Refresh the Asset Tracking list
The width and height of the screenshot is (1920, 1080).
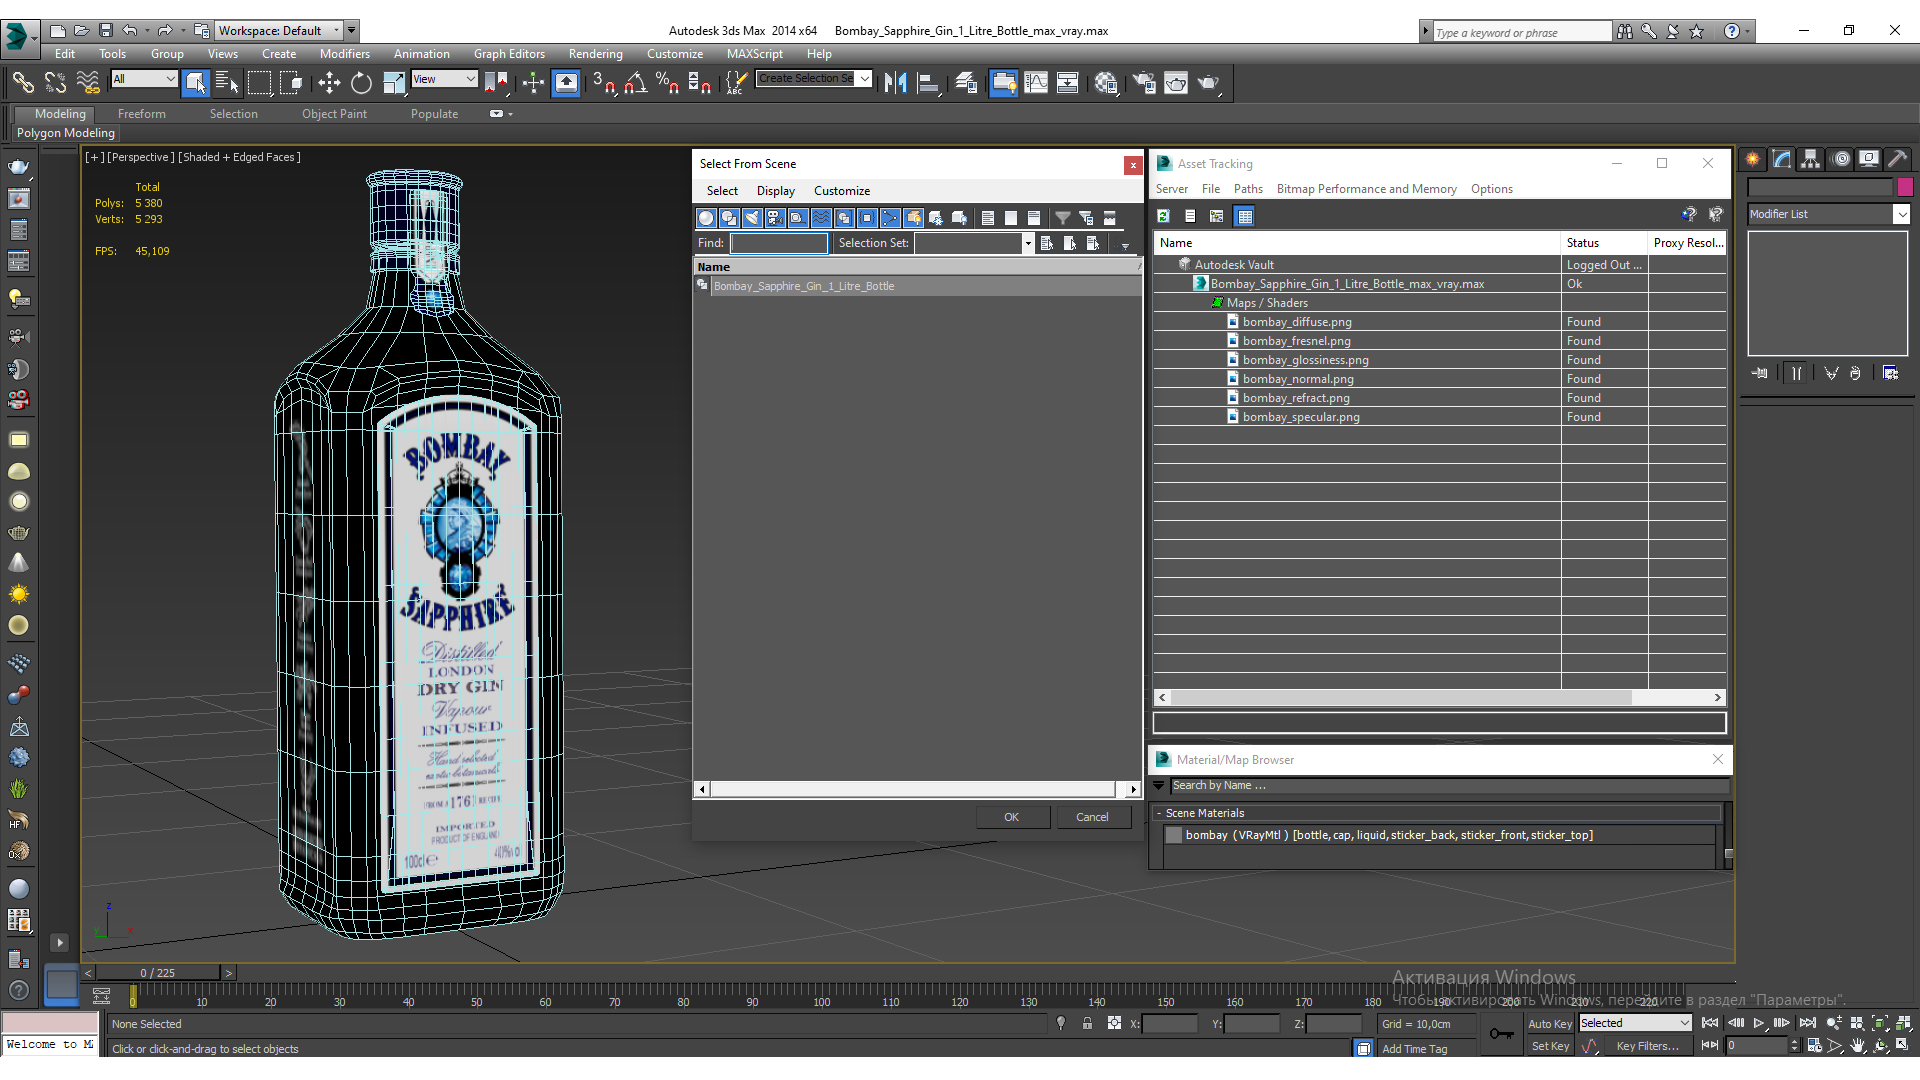click(1163, 216)
